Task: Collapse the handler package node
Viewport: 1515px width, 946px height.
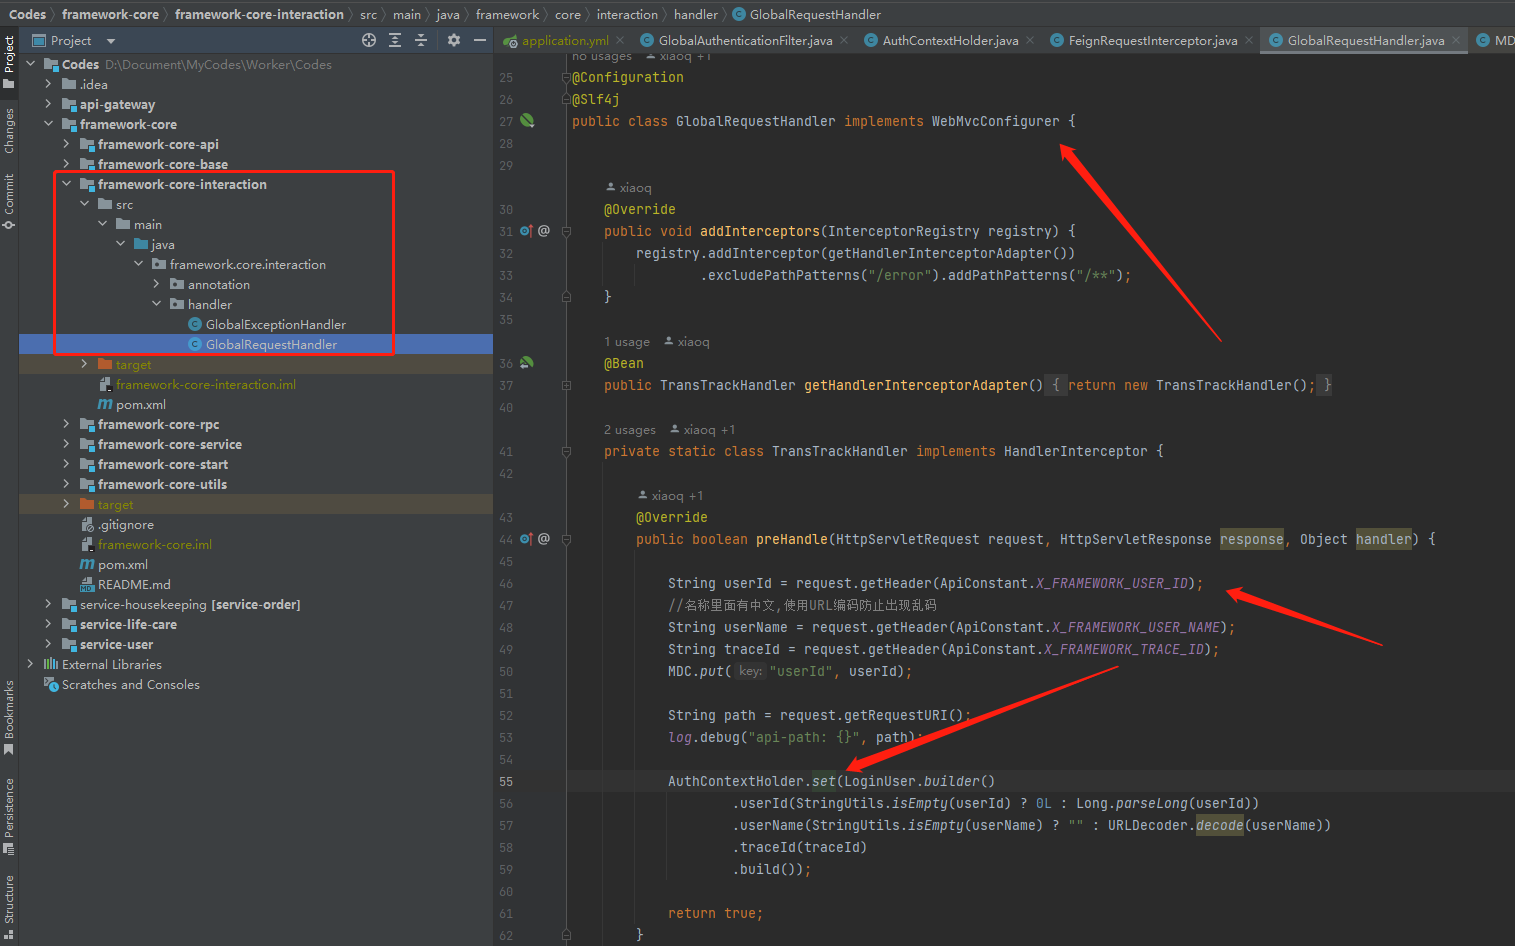Action: point(156,304)
